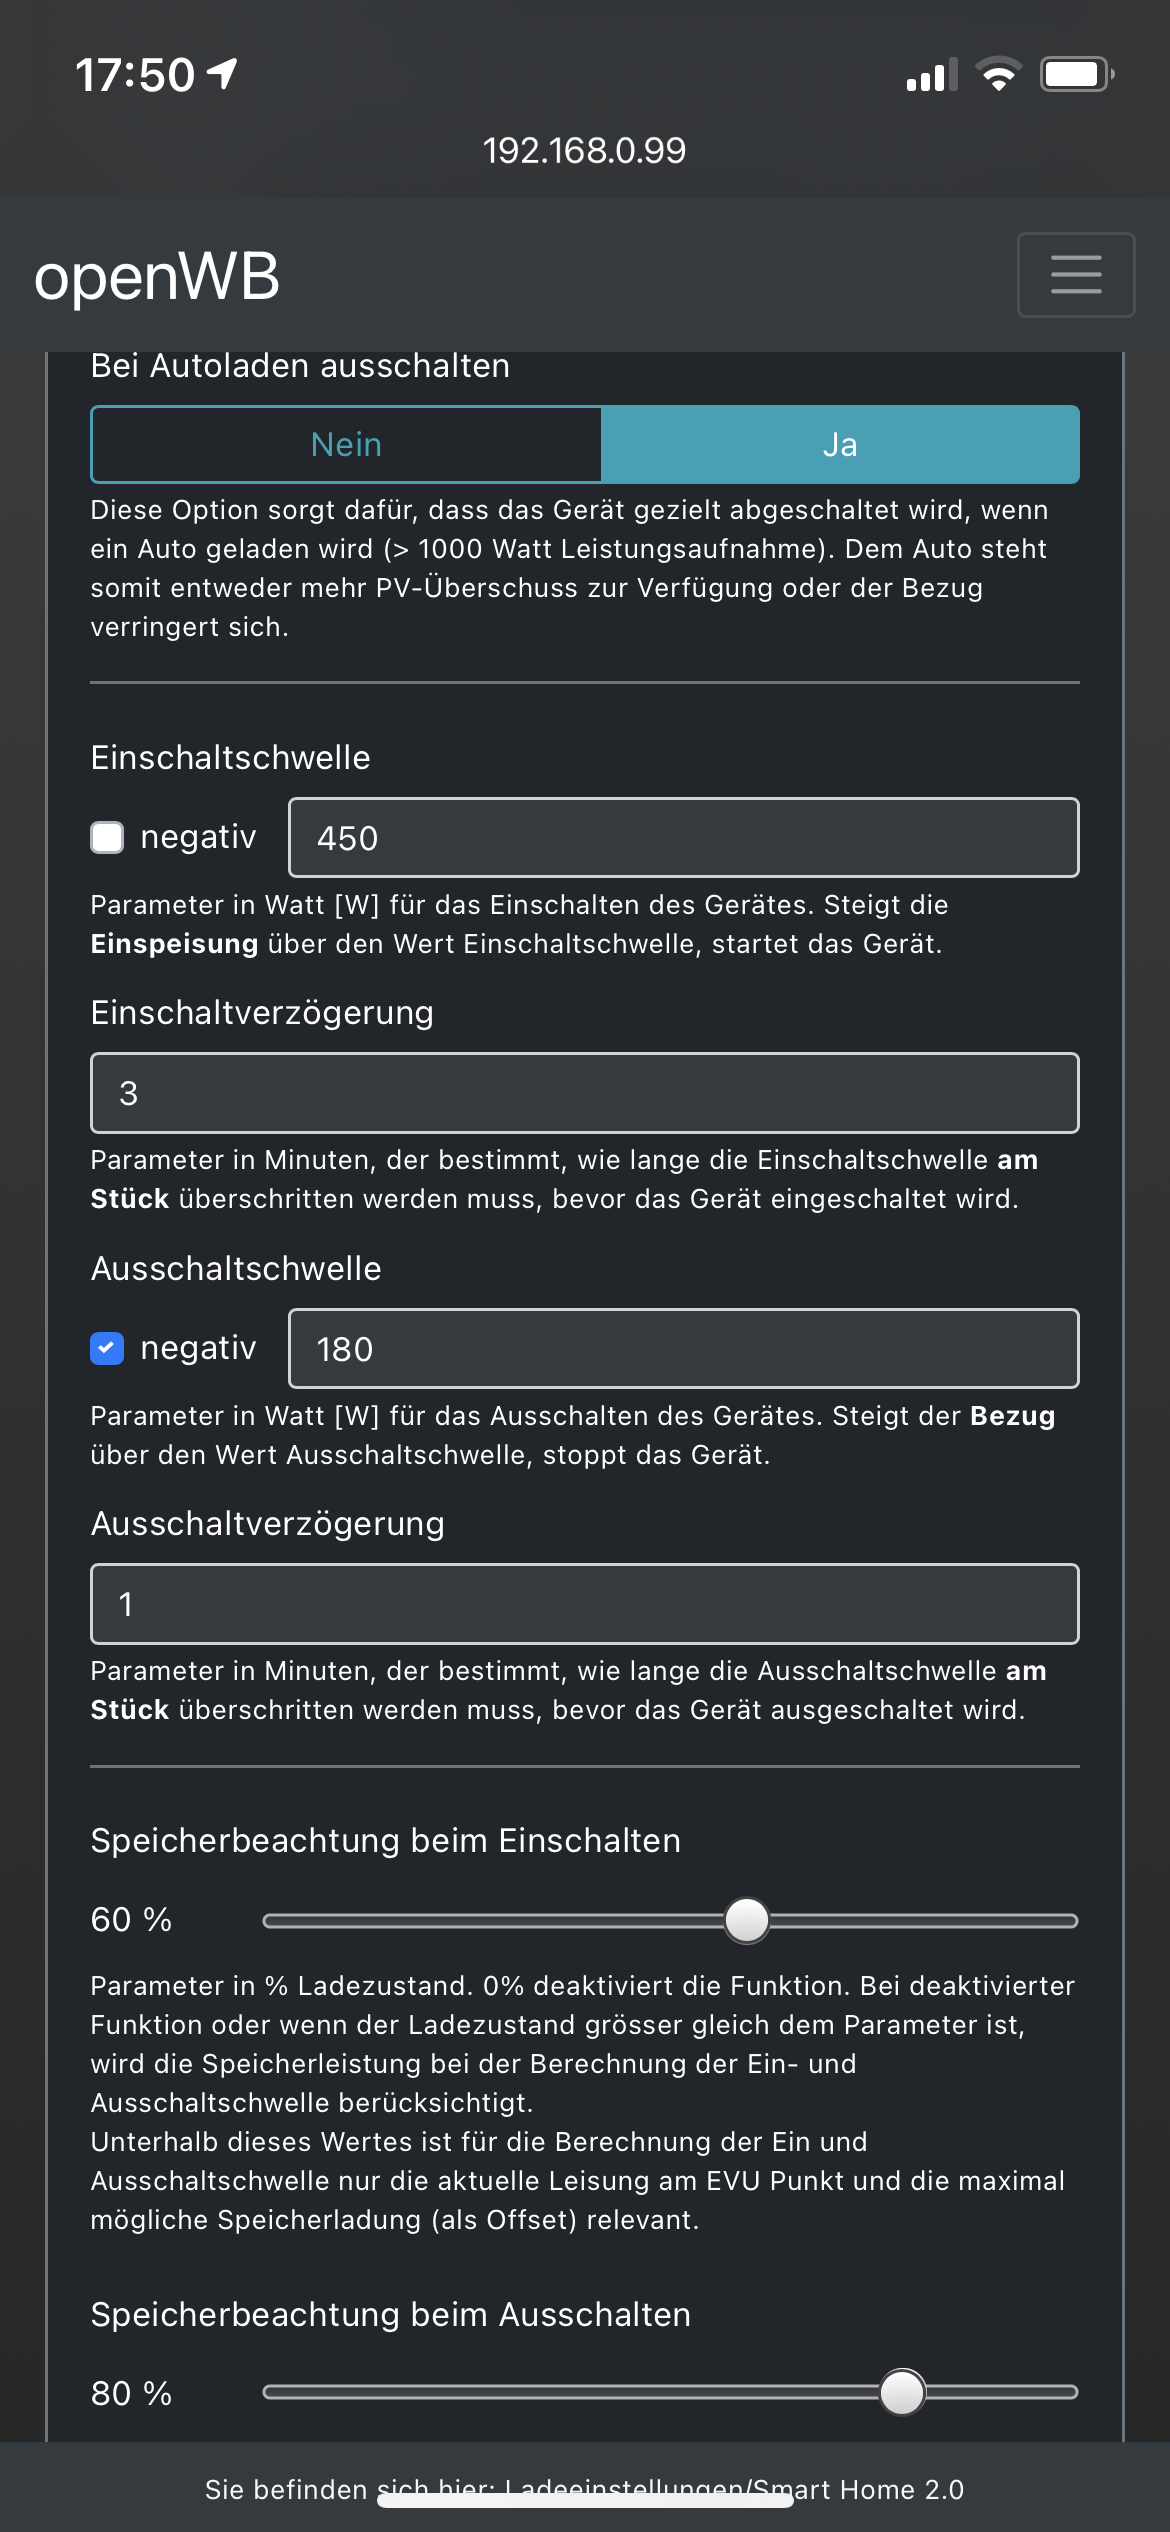Click the Speicherbeachtung beim Einschalten slider handle
The width and height of the screenshot is (1170, 2532).
click(746, 1920)
